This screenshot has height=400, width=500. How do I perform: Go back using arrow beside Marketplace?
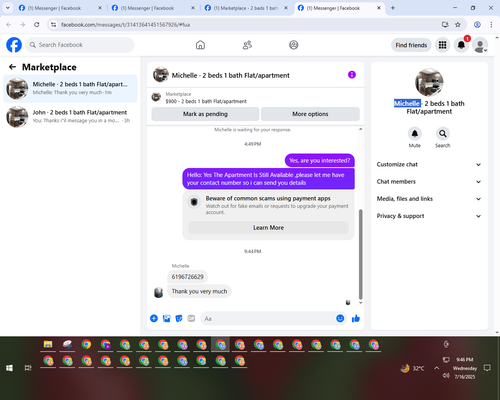tap(12, 67)
